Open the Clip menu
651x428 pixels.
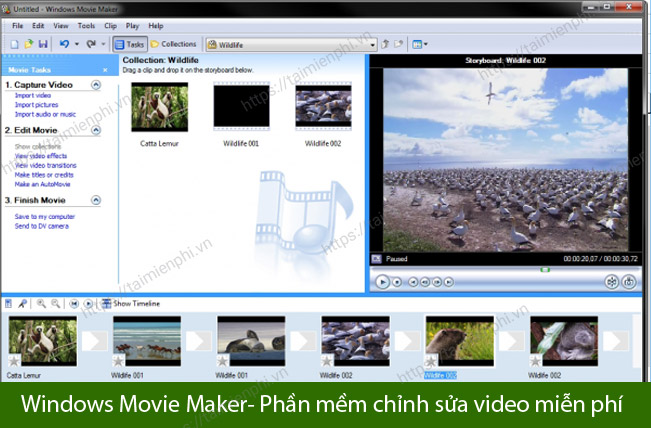(110, 24)
